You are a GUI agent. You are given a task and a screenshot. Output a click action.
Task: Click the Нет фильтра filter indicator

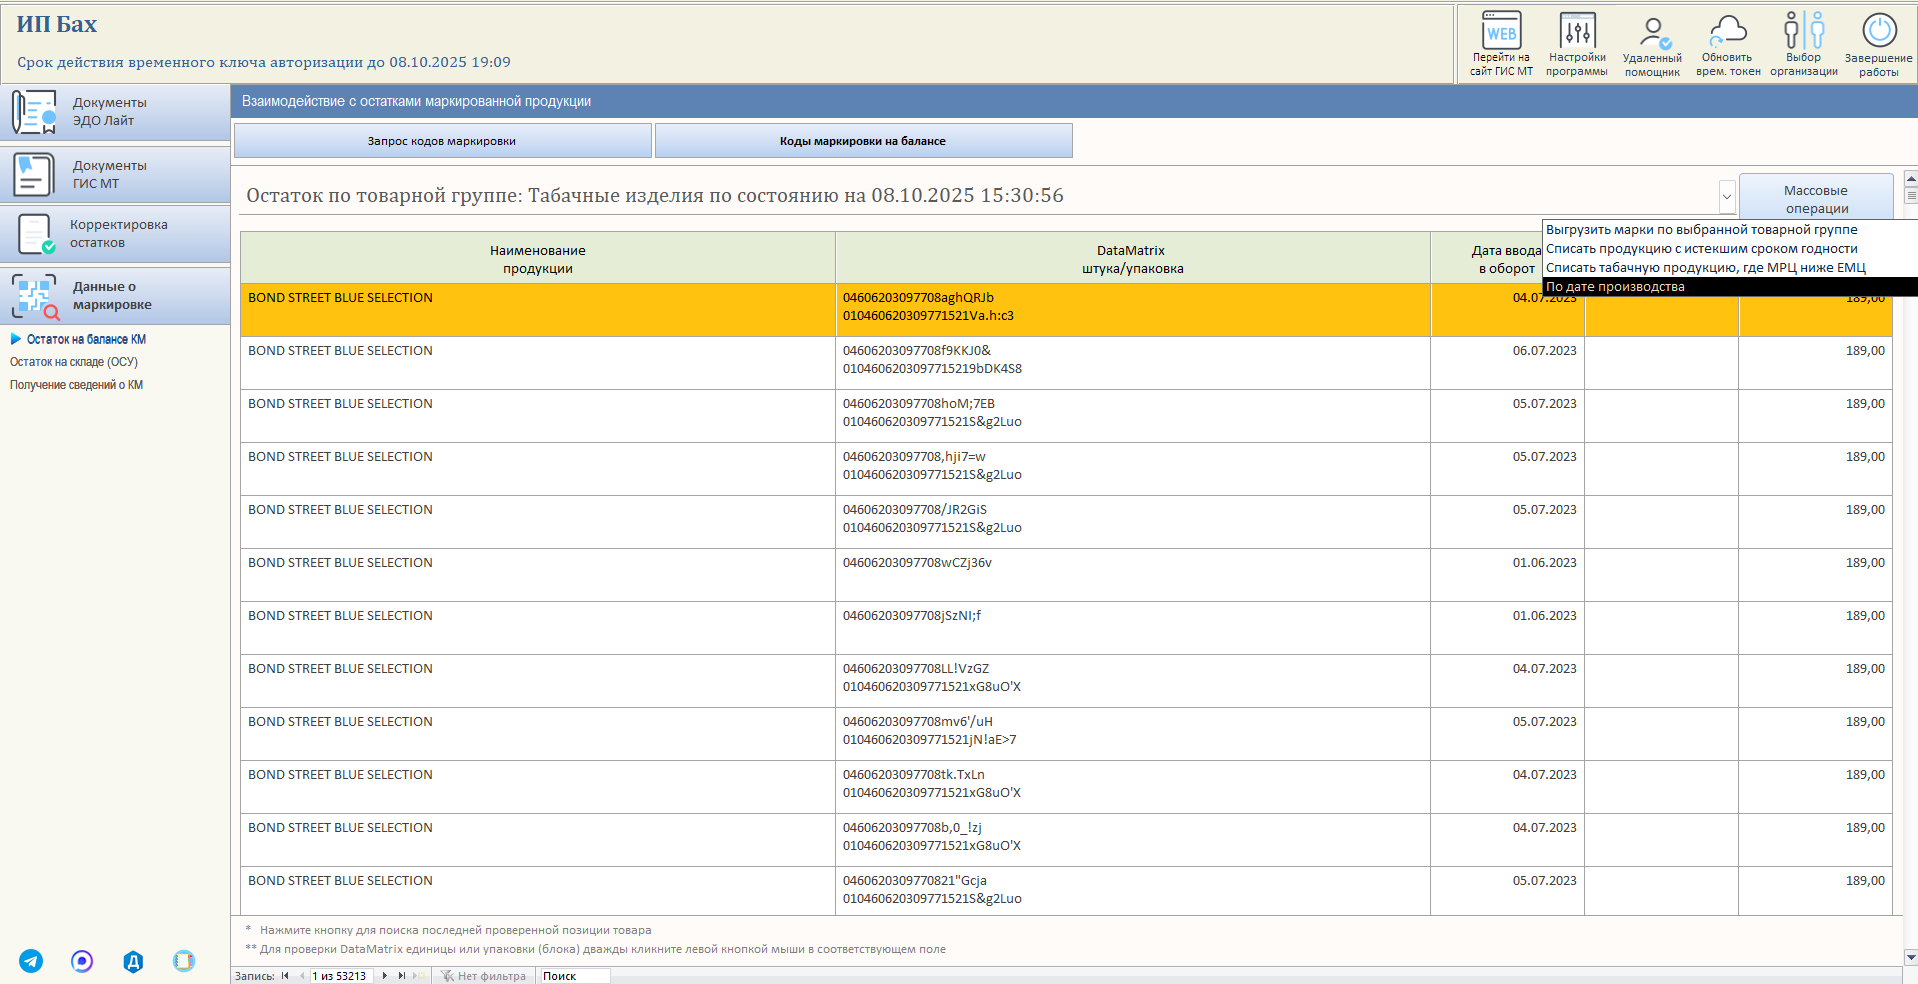(x=484, y=976)
